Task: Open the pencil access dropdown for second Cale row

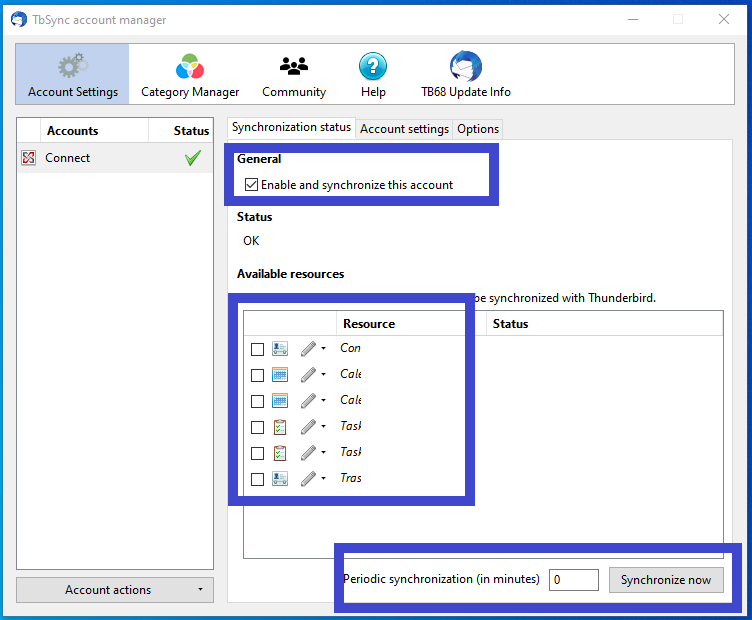Action: point(313,400)
